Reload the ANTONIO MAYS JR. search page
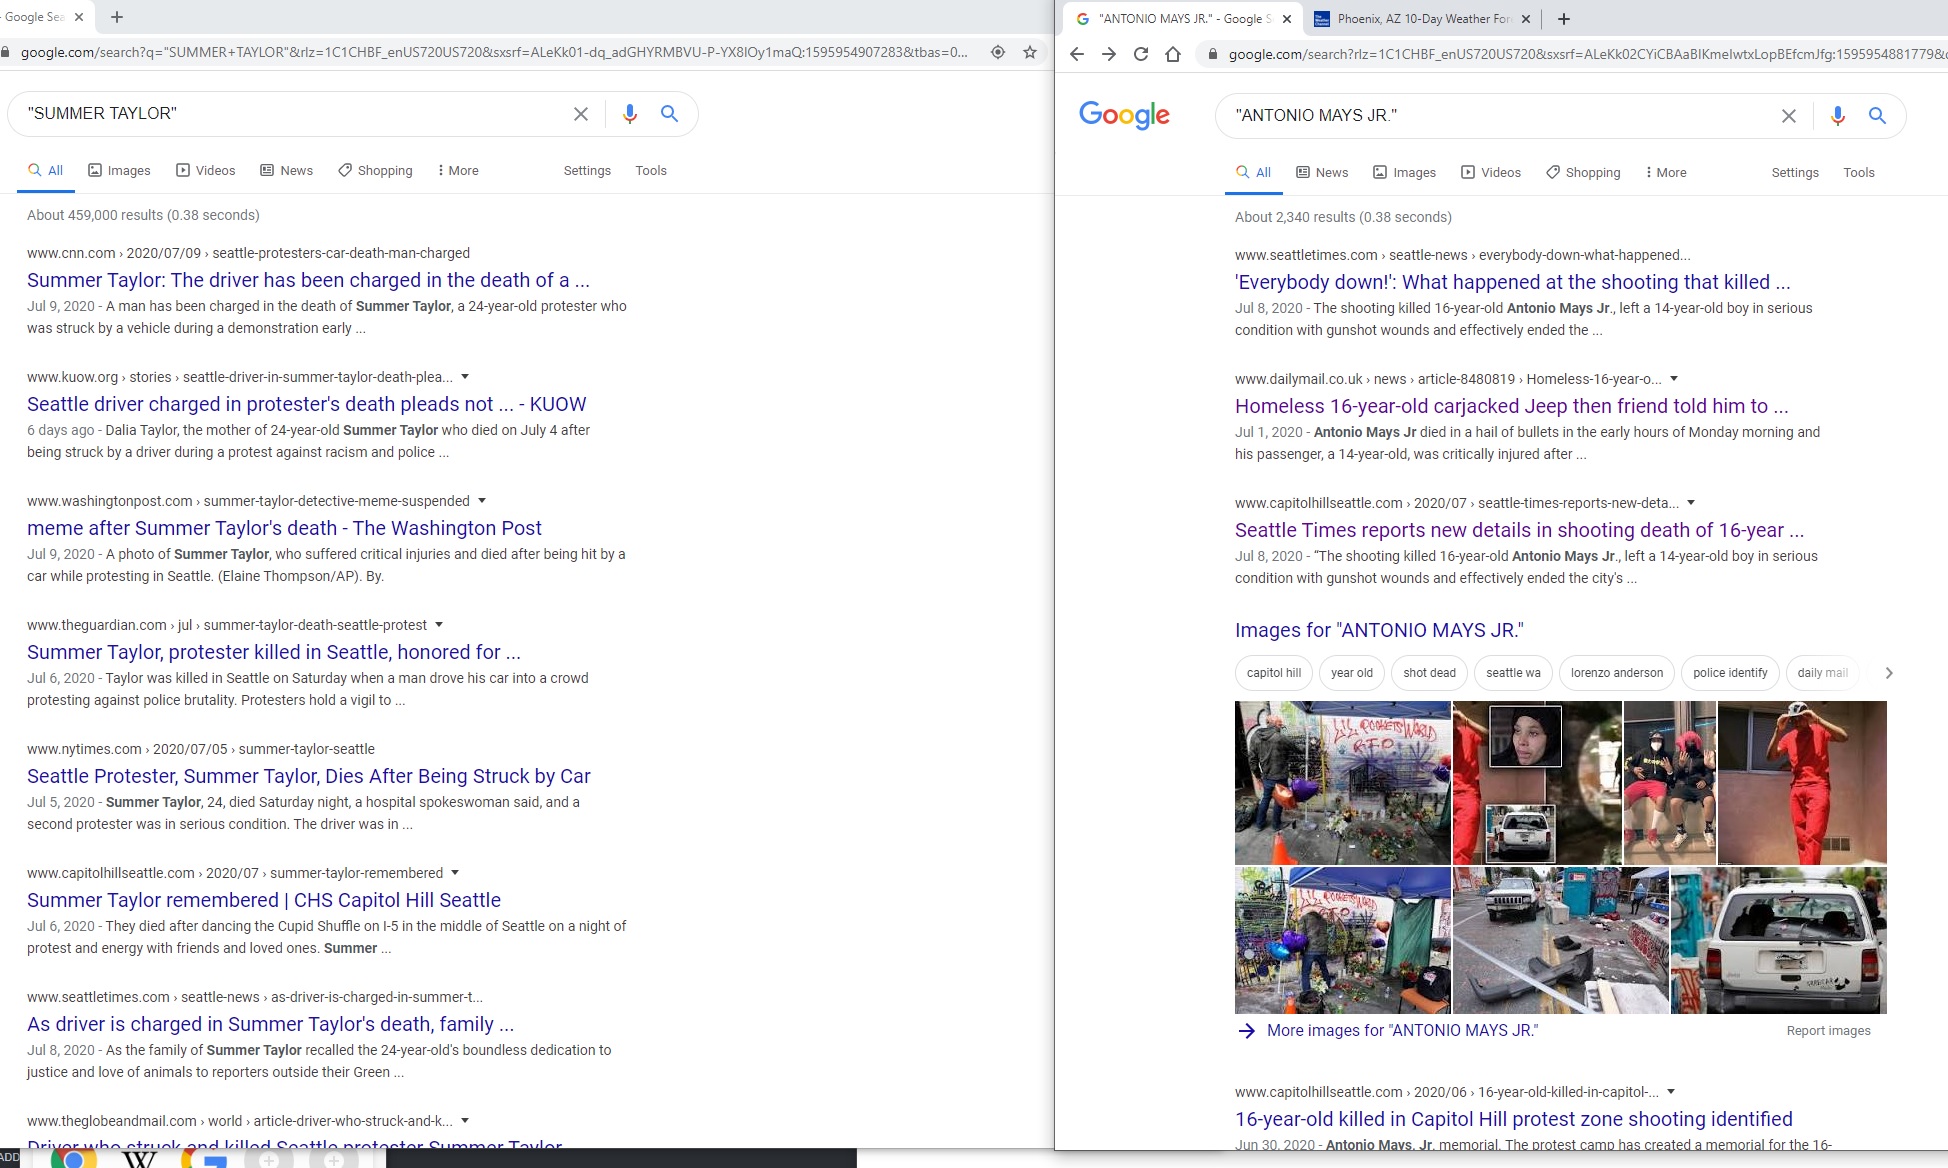Image resolution: width=1948 pixels, height=1168 pixels. tap(1141, 54)
